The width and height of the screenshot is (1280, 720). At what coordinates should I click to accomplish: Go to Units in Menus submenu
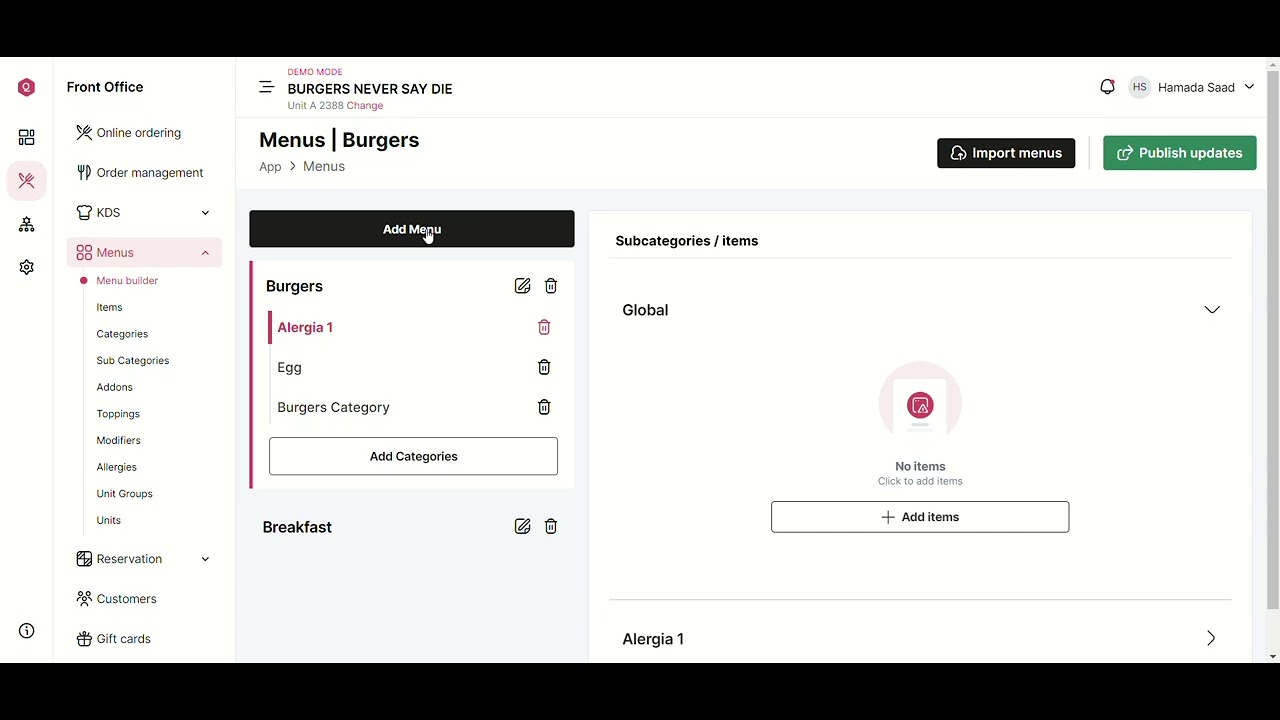point(108,521)
